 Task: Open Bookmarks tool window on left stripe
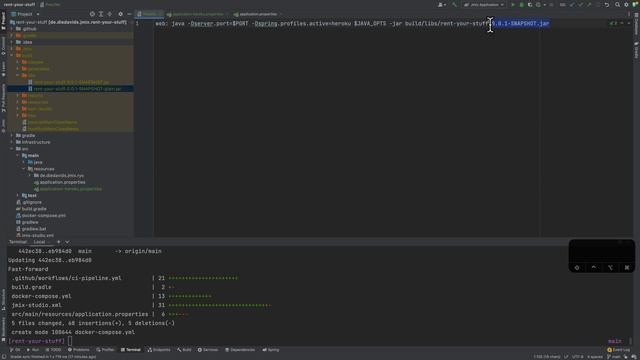point(3,329)
